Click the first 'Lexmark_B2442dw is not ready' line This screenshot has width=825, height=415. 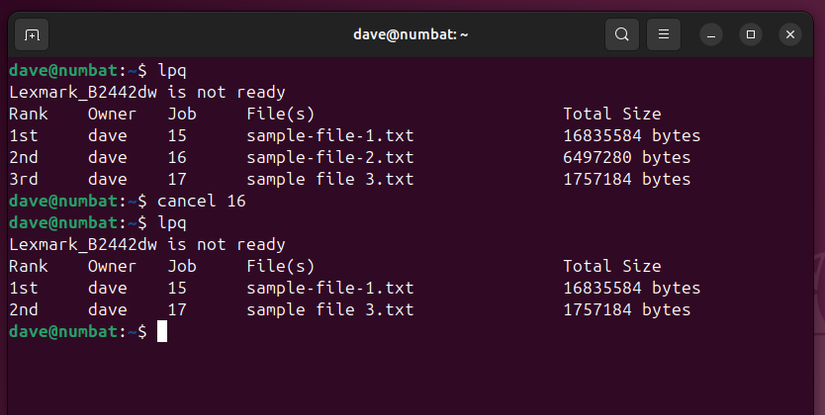tap(147, 92)
